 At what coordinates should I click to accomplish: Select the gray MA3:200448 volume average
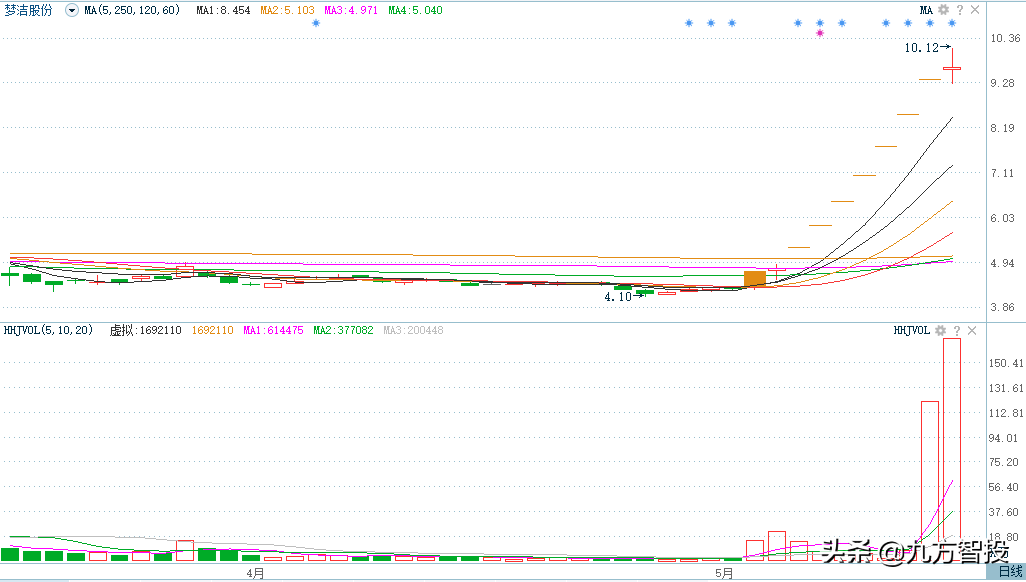(x=413, y=331)
